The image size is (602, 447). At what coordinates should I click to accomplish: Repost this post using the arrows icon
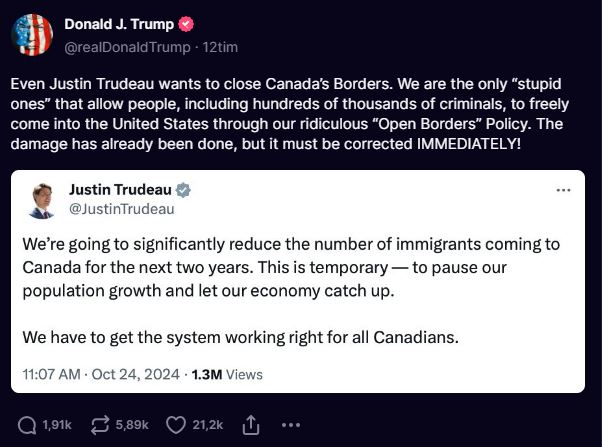(x=99, y=424)
